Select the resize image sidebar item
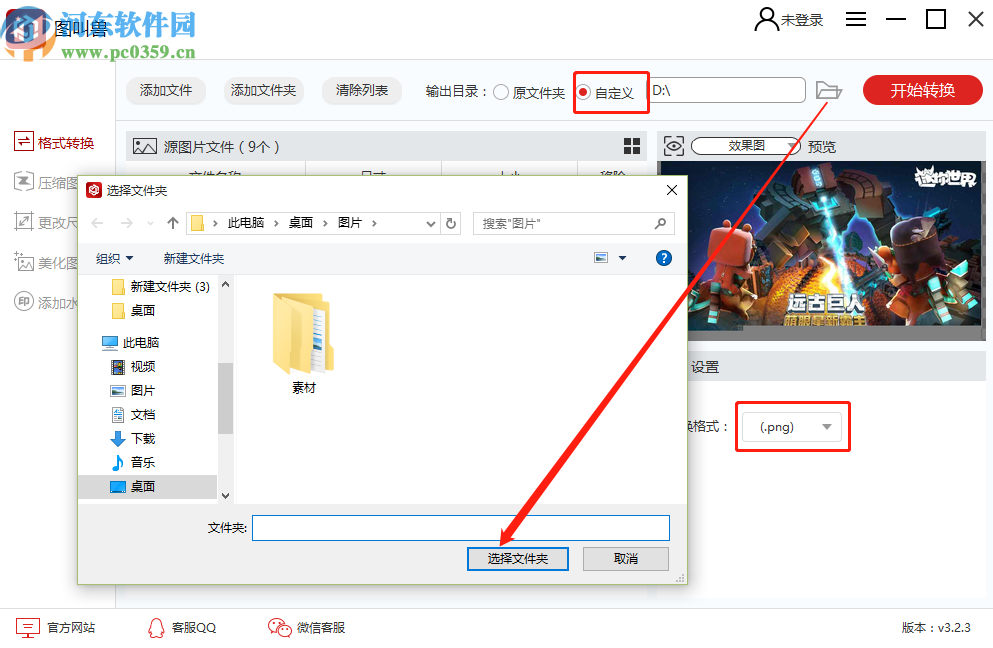 [x=46, y=222]
